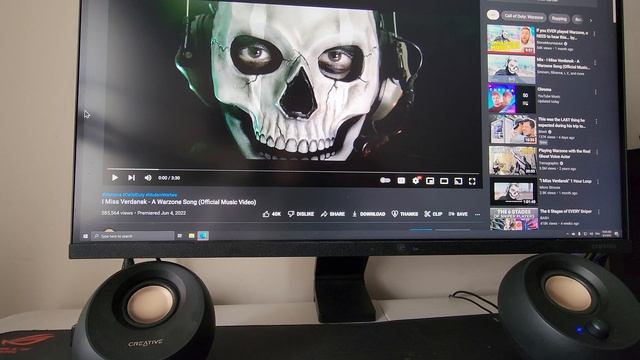Click the taskbar 'Type here to search' box
Viewport: 640px width, 360px height.
click(133, 236)
